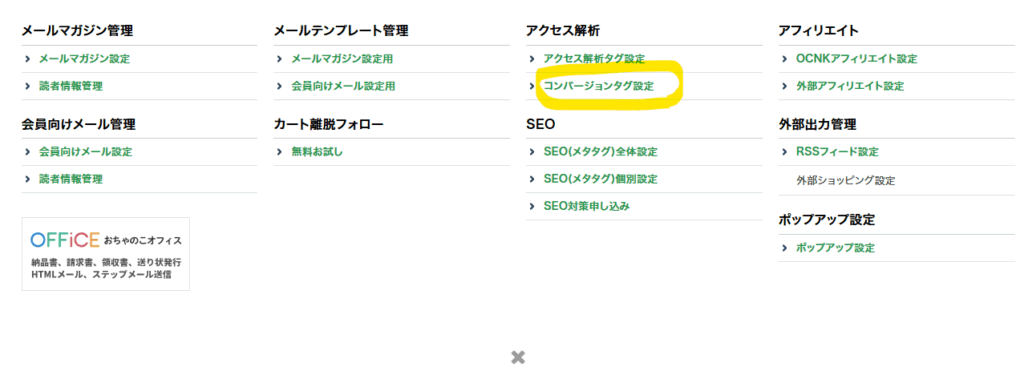
Task: Select 外部ショッピング設定
Action: [x=846, y=180]
